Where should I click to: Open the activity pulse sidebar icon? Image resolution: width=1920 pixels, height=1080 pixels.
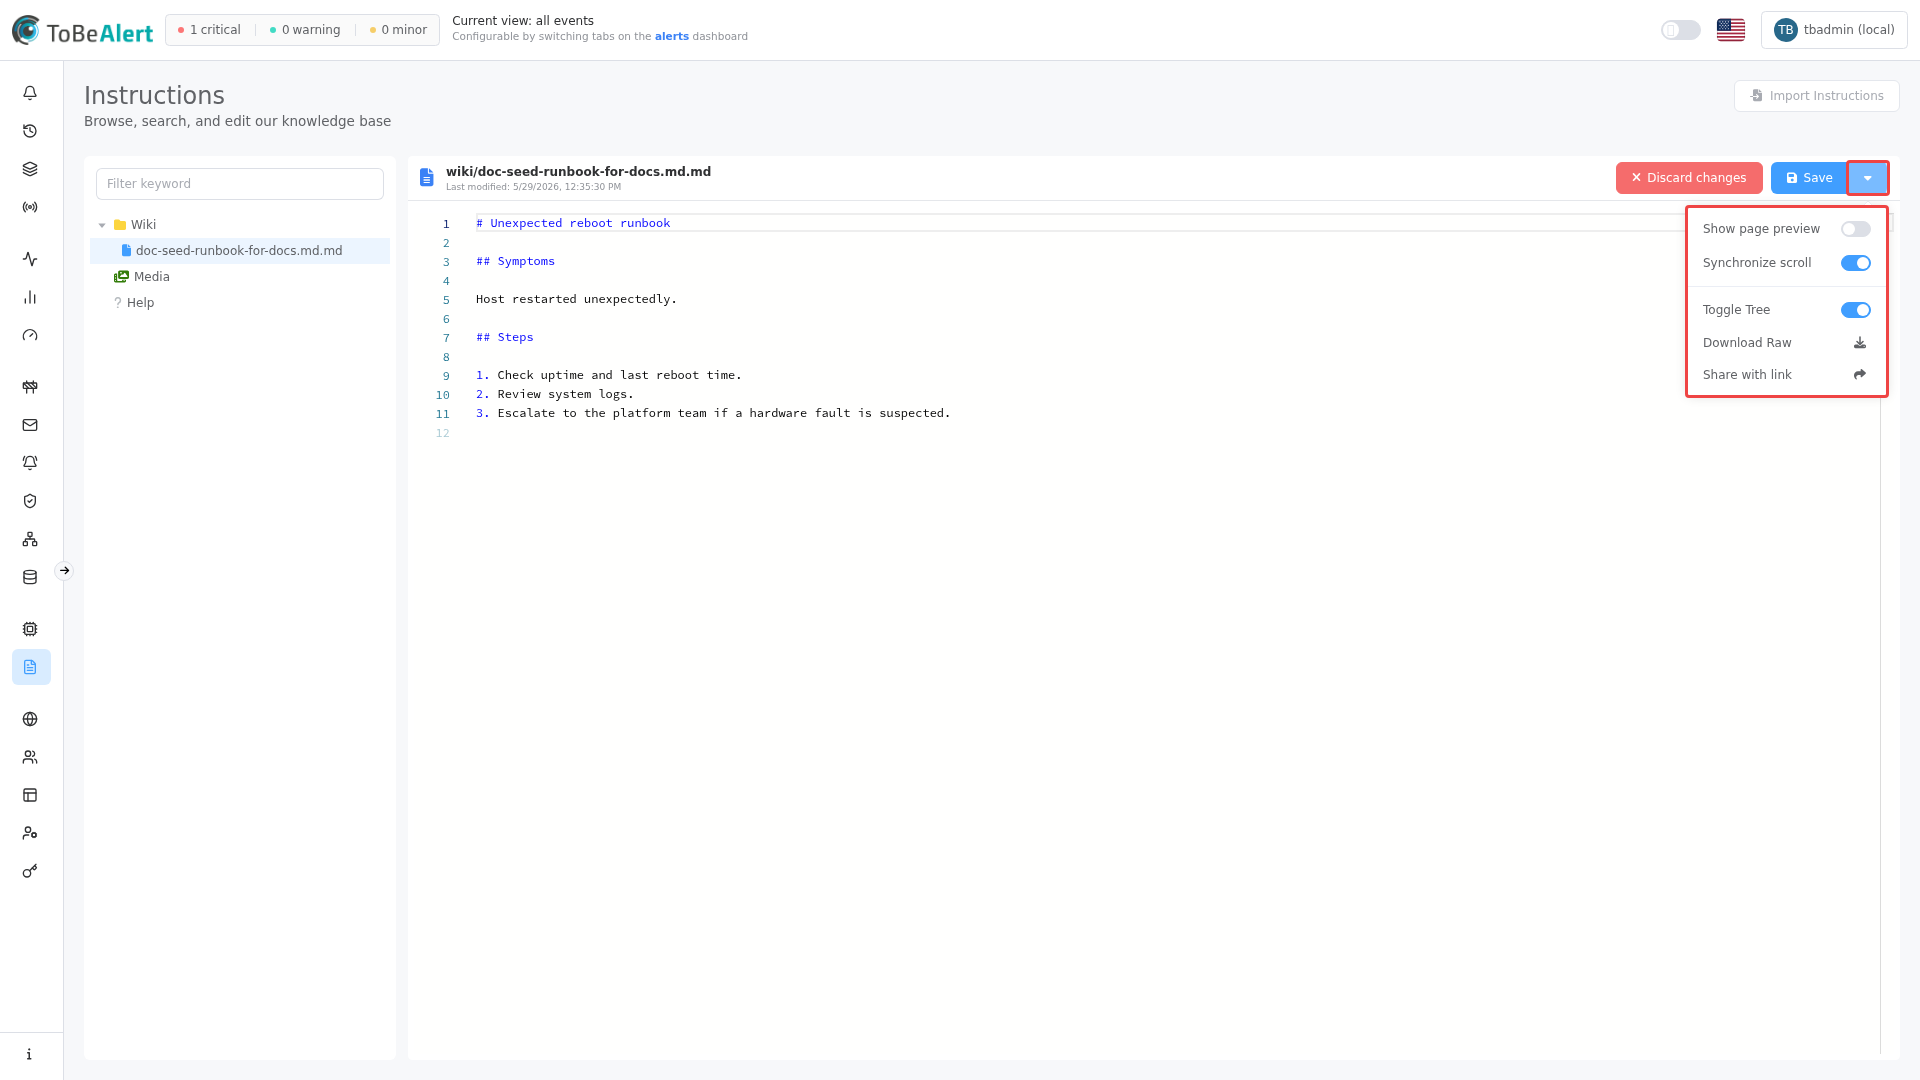click(30, 259)
